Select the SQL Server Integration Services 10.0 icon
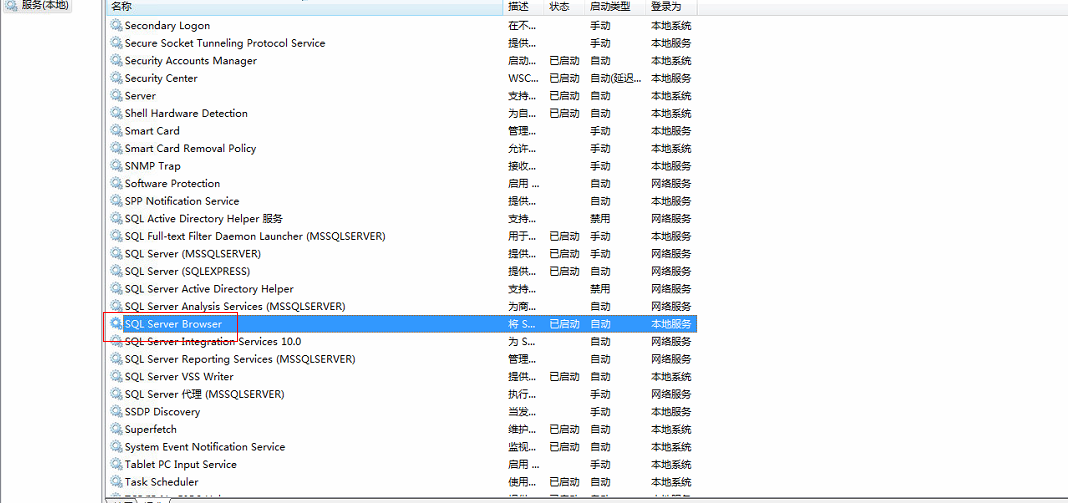1068x503 pixels. coord(116,341)
